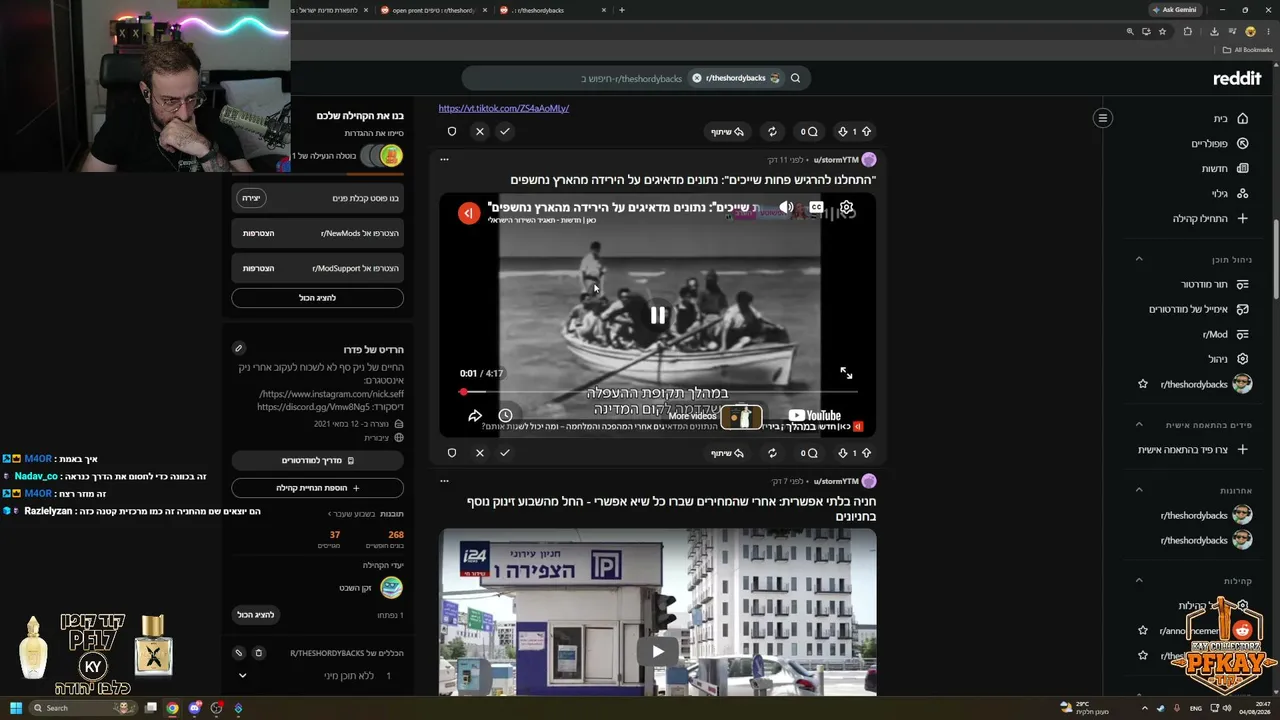Pause the playing YouTube video
Viewport: 1280px width, 720px height.
(x=658, y=315)
